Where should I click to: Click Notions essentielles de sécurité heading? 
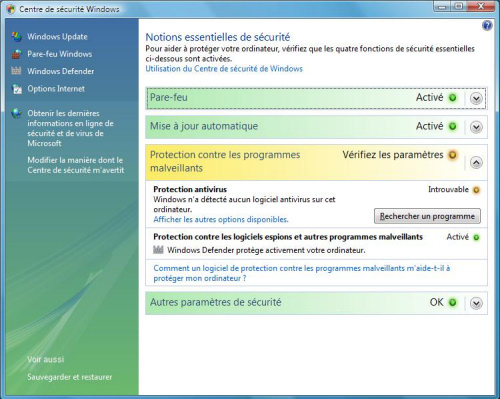[218, 37]
